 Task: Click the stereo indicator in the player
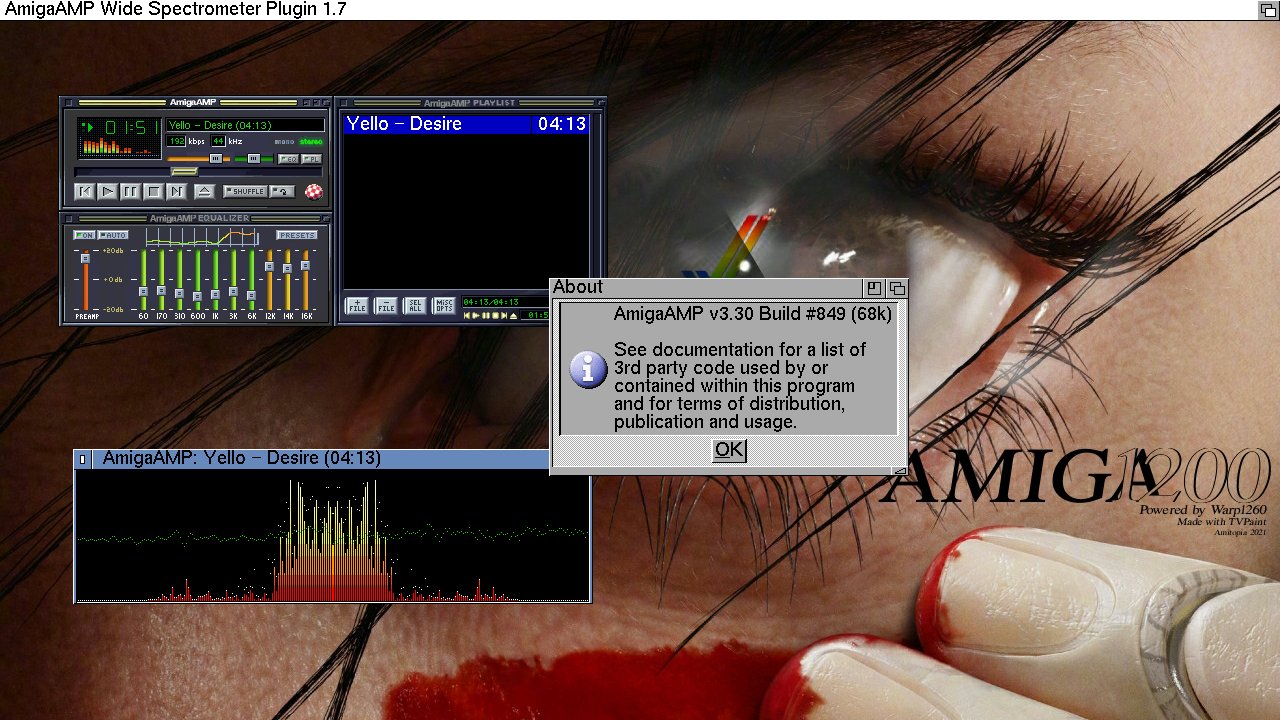click(x=311, y=142)
